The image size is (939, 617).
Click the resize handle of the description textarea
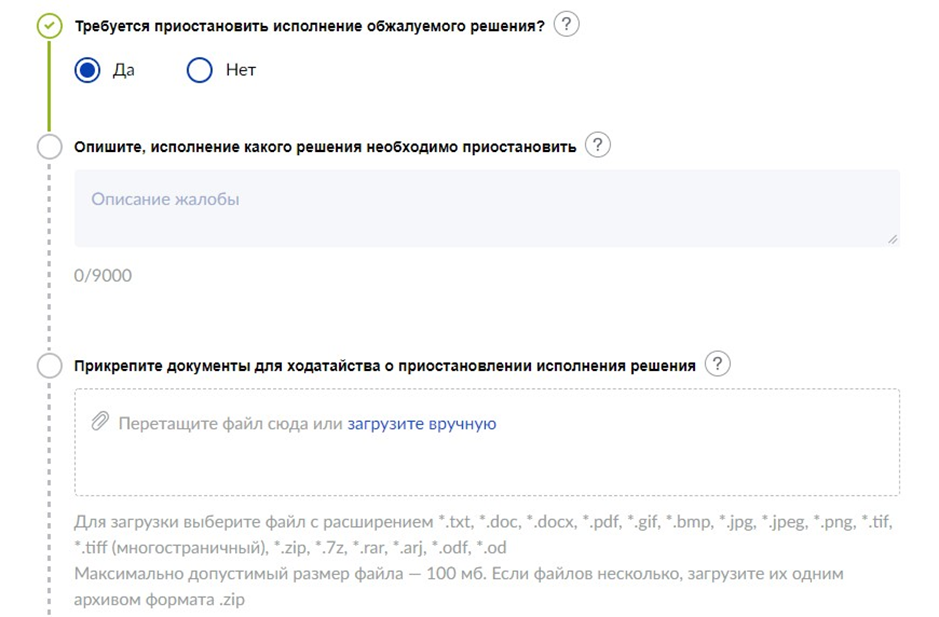892,239
